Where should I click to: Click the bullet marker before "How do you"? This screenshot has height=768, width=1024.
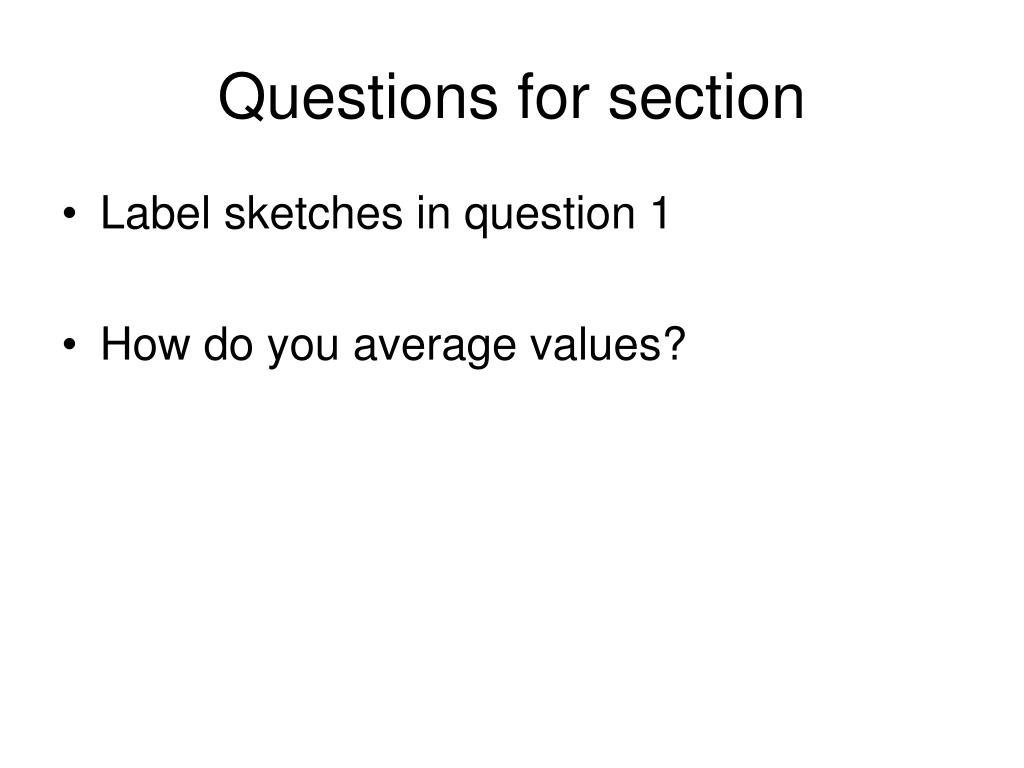pos(70,344)
